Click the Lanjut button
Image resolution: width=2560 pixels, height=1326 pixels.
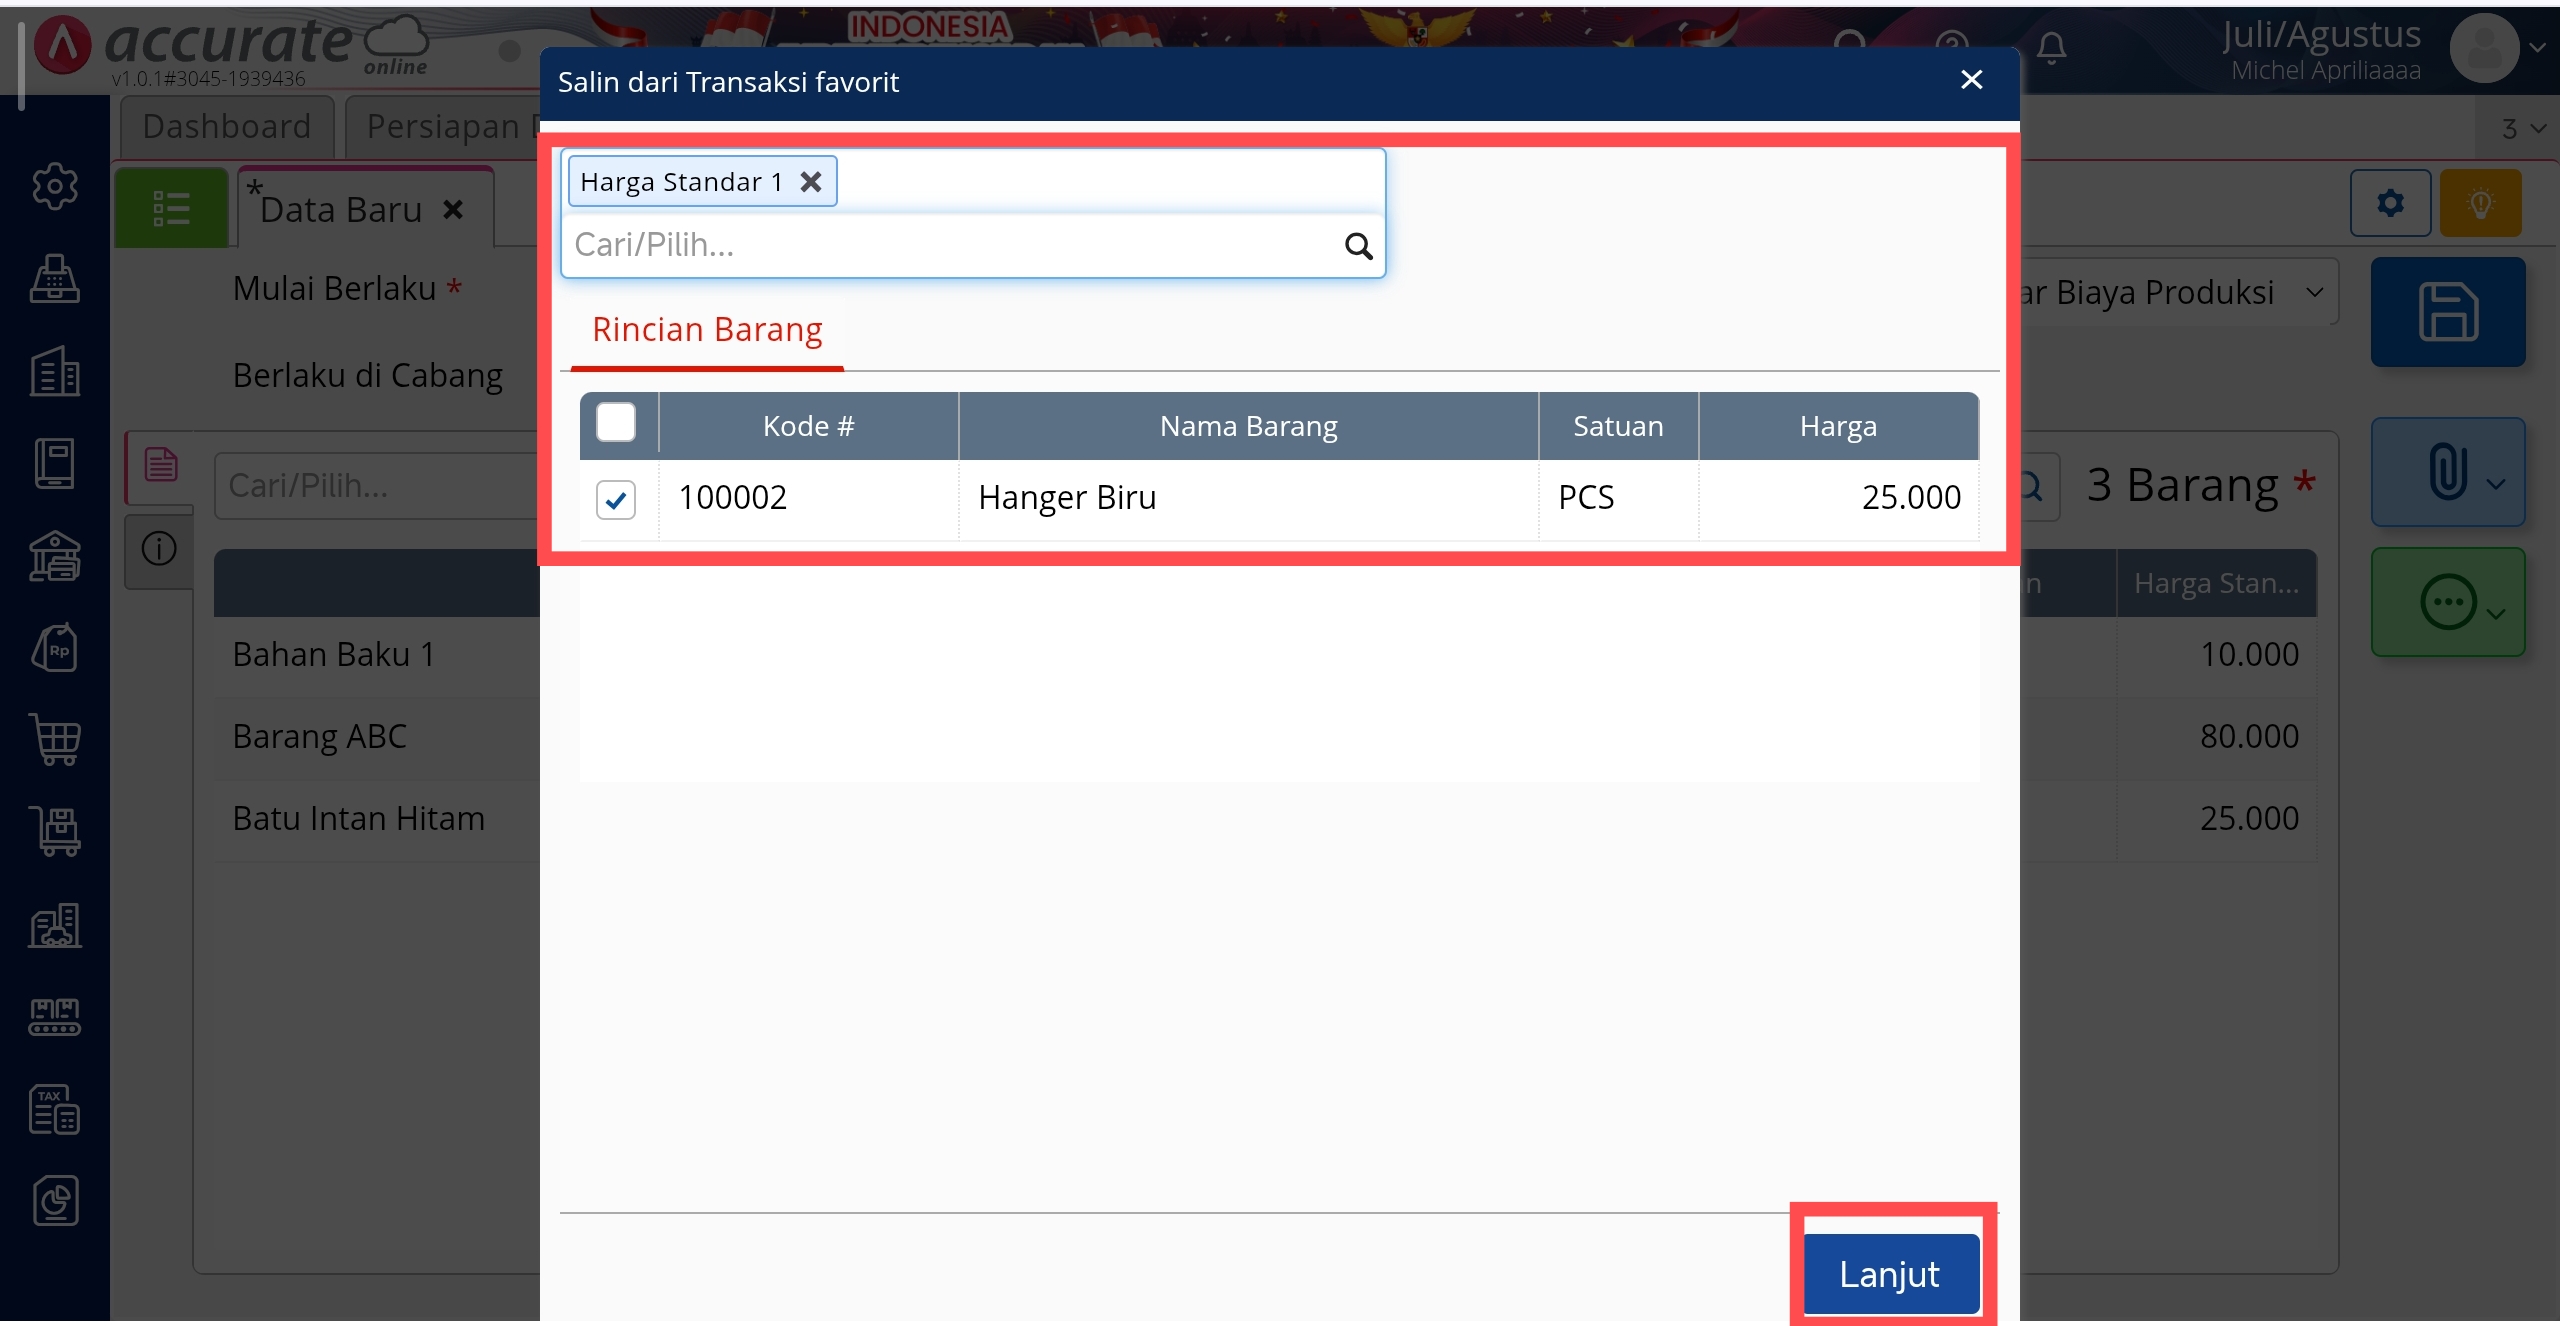click(x=1890, y=1273)
